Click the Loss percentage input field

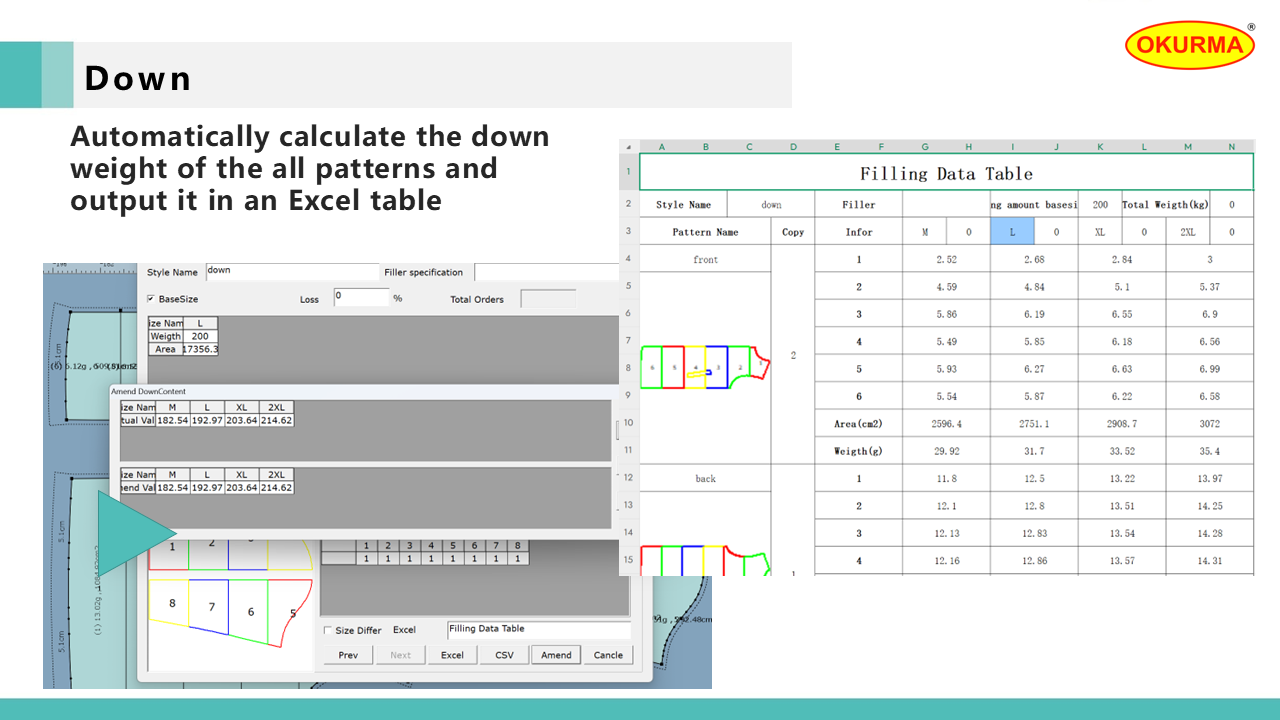(360, 298)
